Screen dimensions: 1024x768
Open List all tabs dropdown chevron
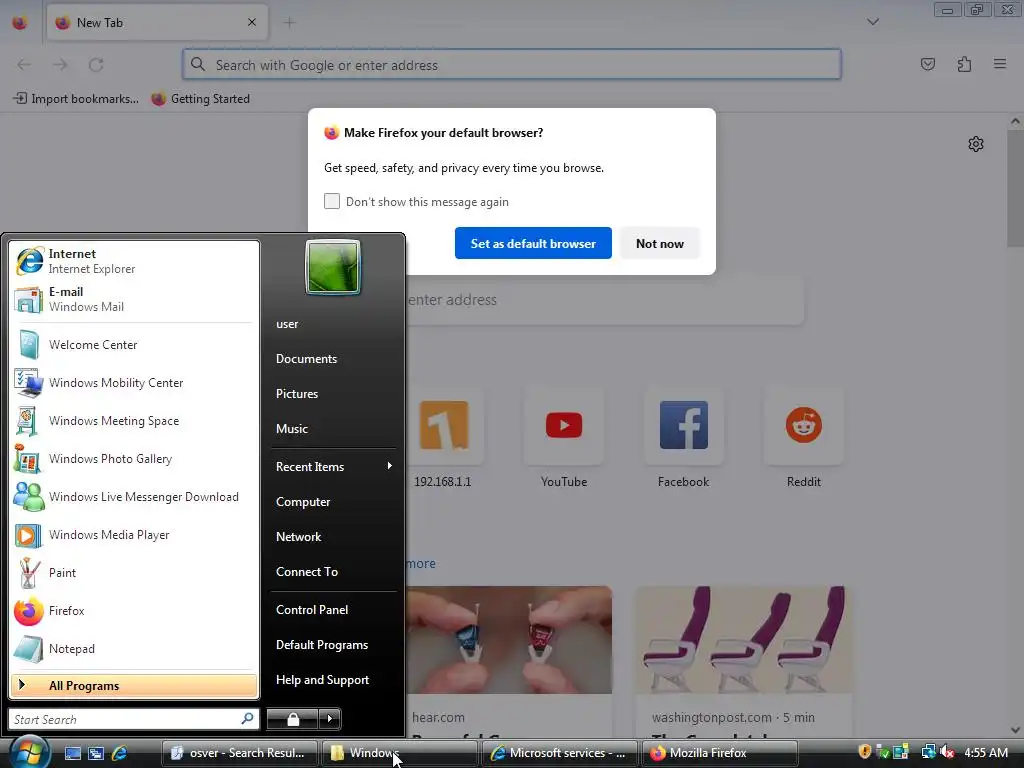[x=872, y=22]
